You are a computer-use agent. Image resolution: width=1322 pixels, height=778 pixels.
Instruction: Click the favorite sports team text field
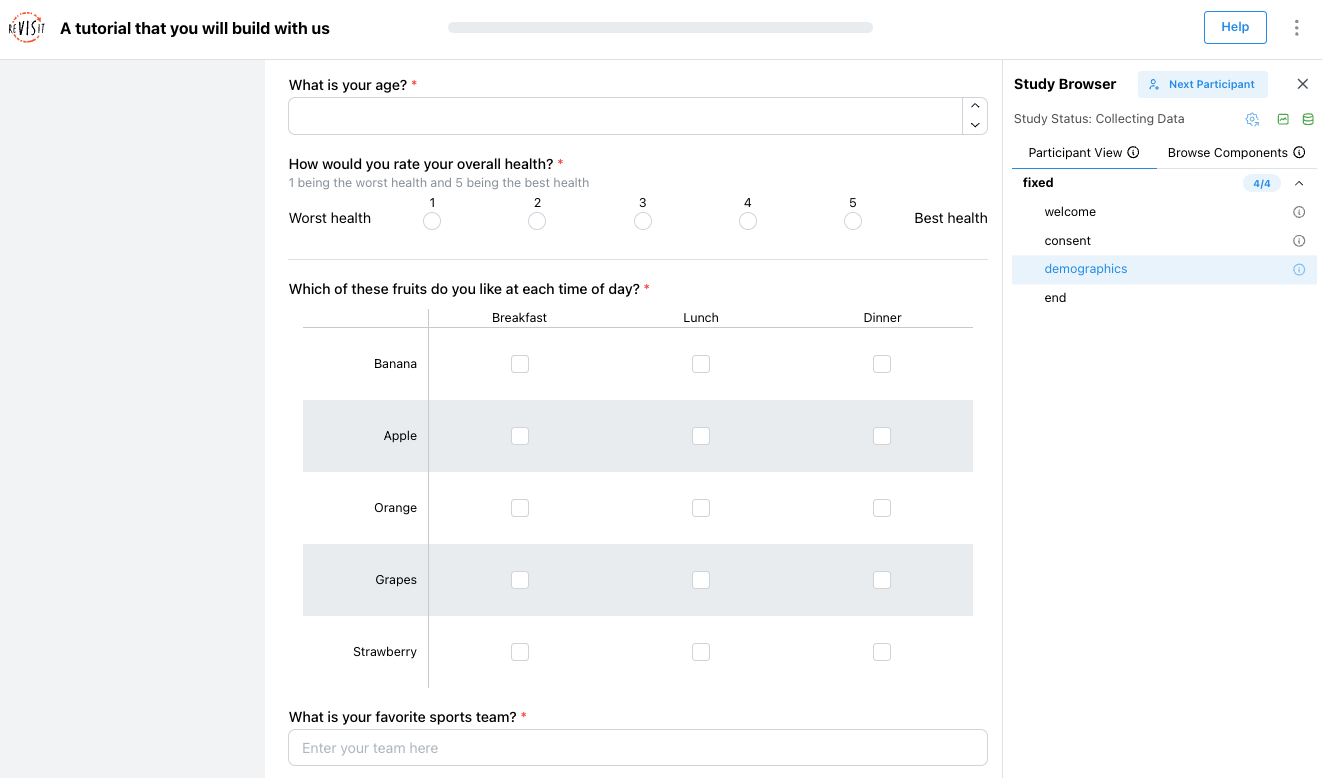[638, 748]
